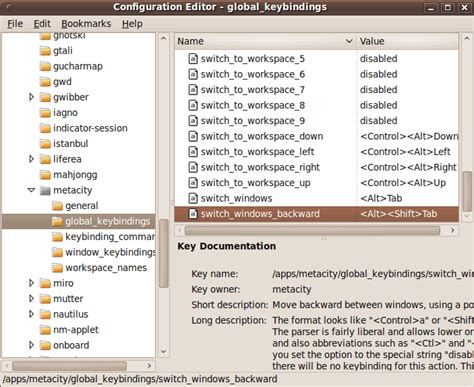
Task: Click the workspace_names folder icon
Action: (x=57, y=268)
